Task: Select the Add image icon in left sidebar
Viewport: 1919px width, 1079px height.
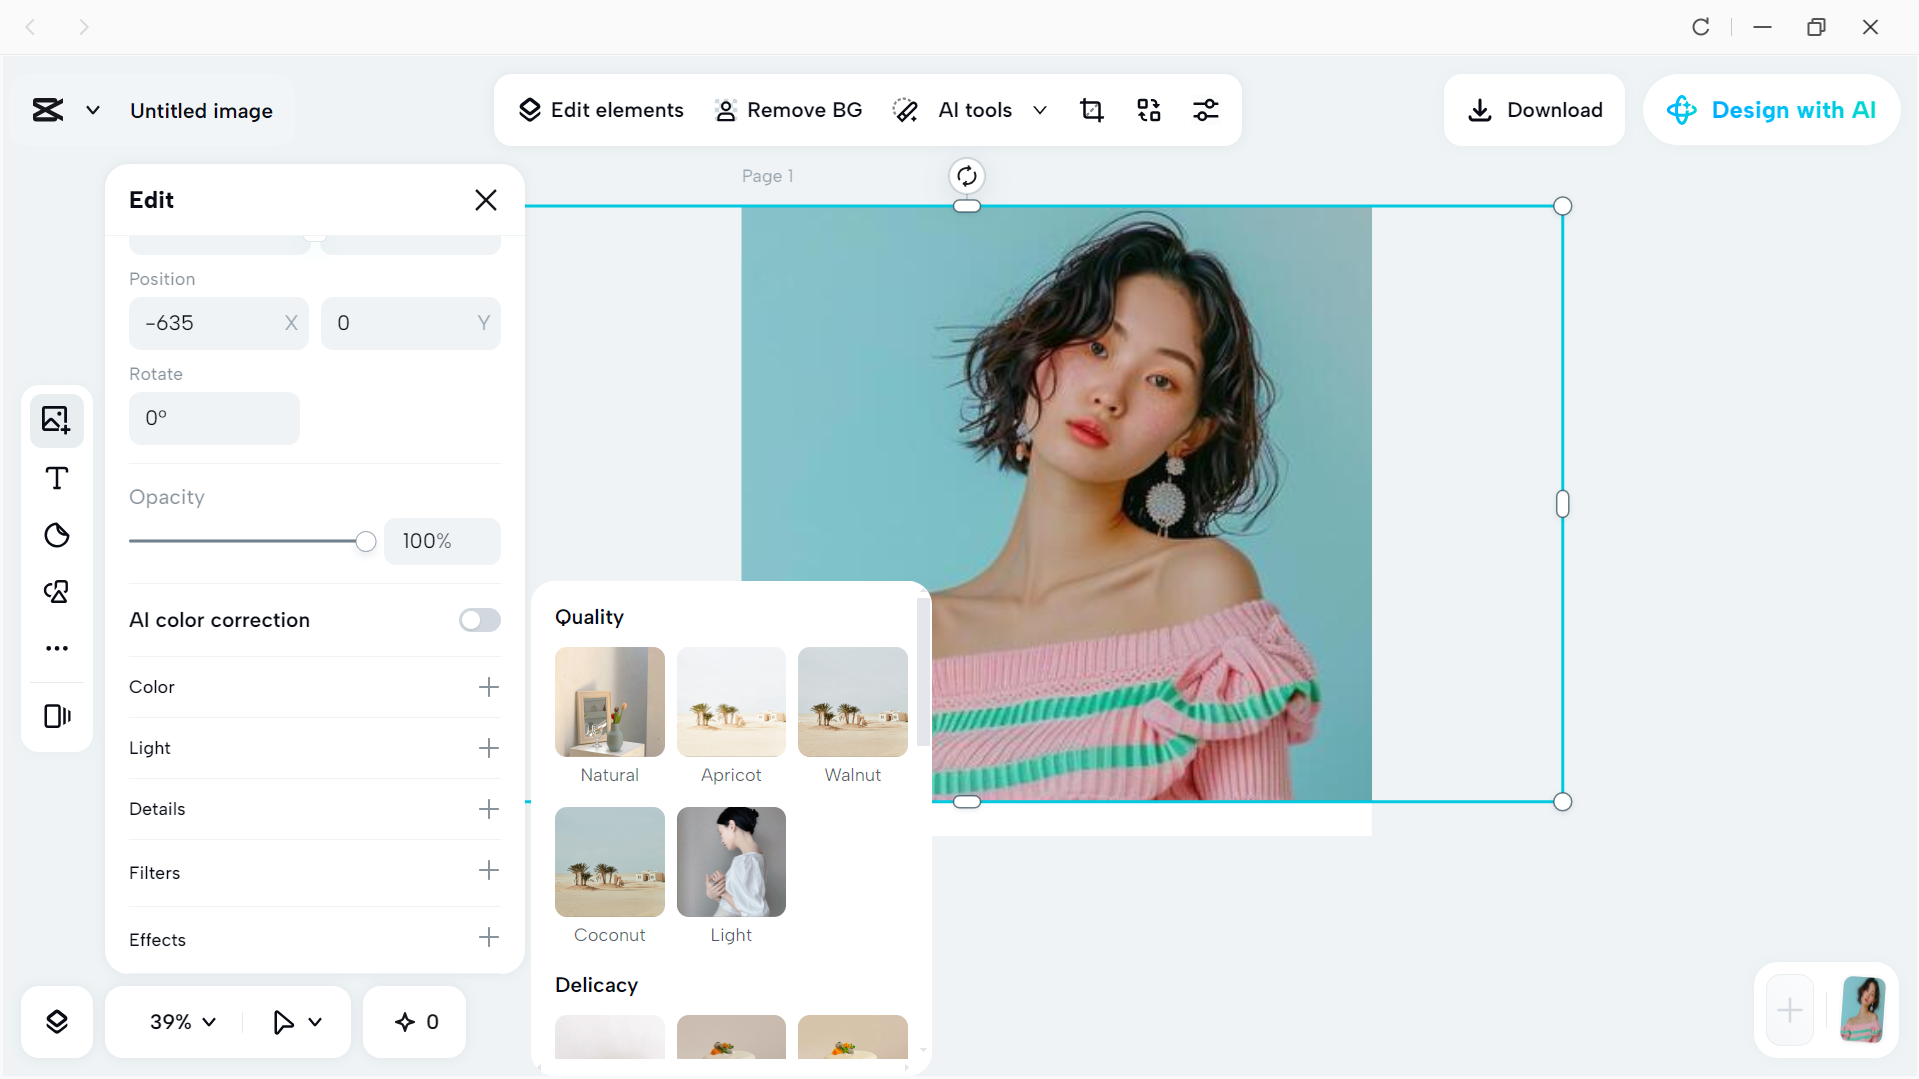Action: tap(56, 420)
